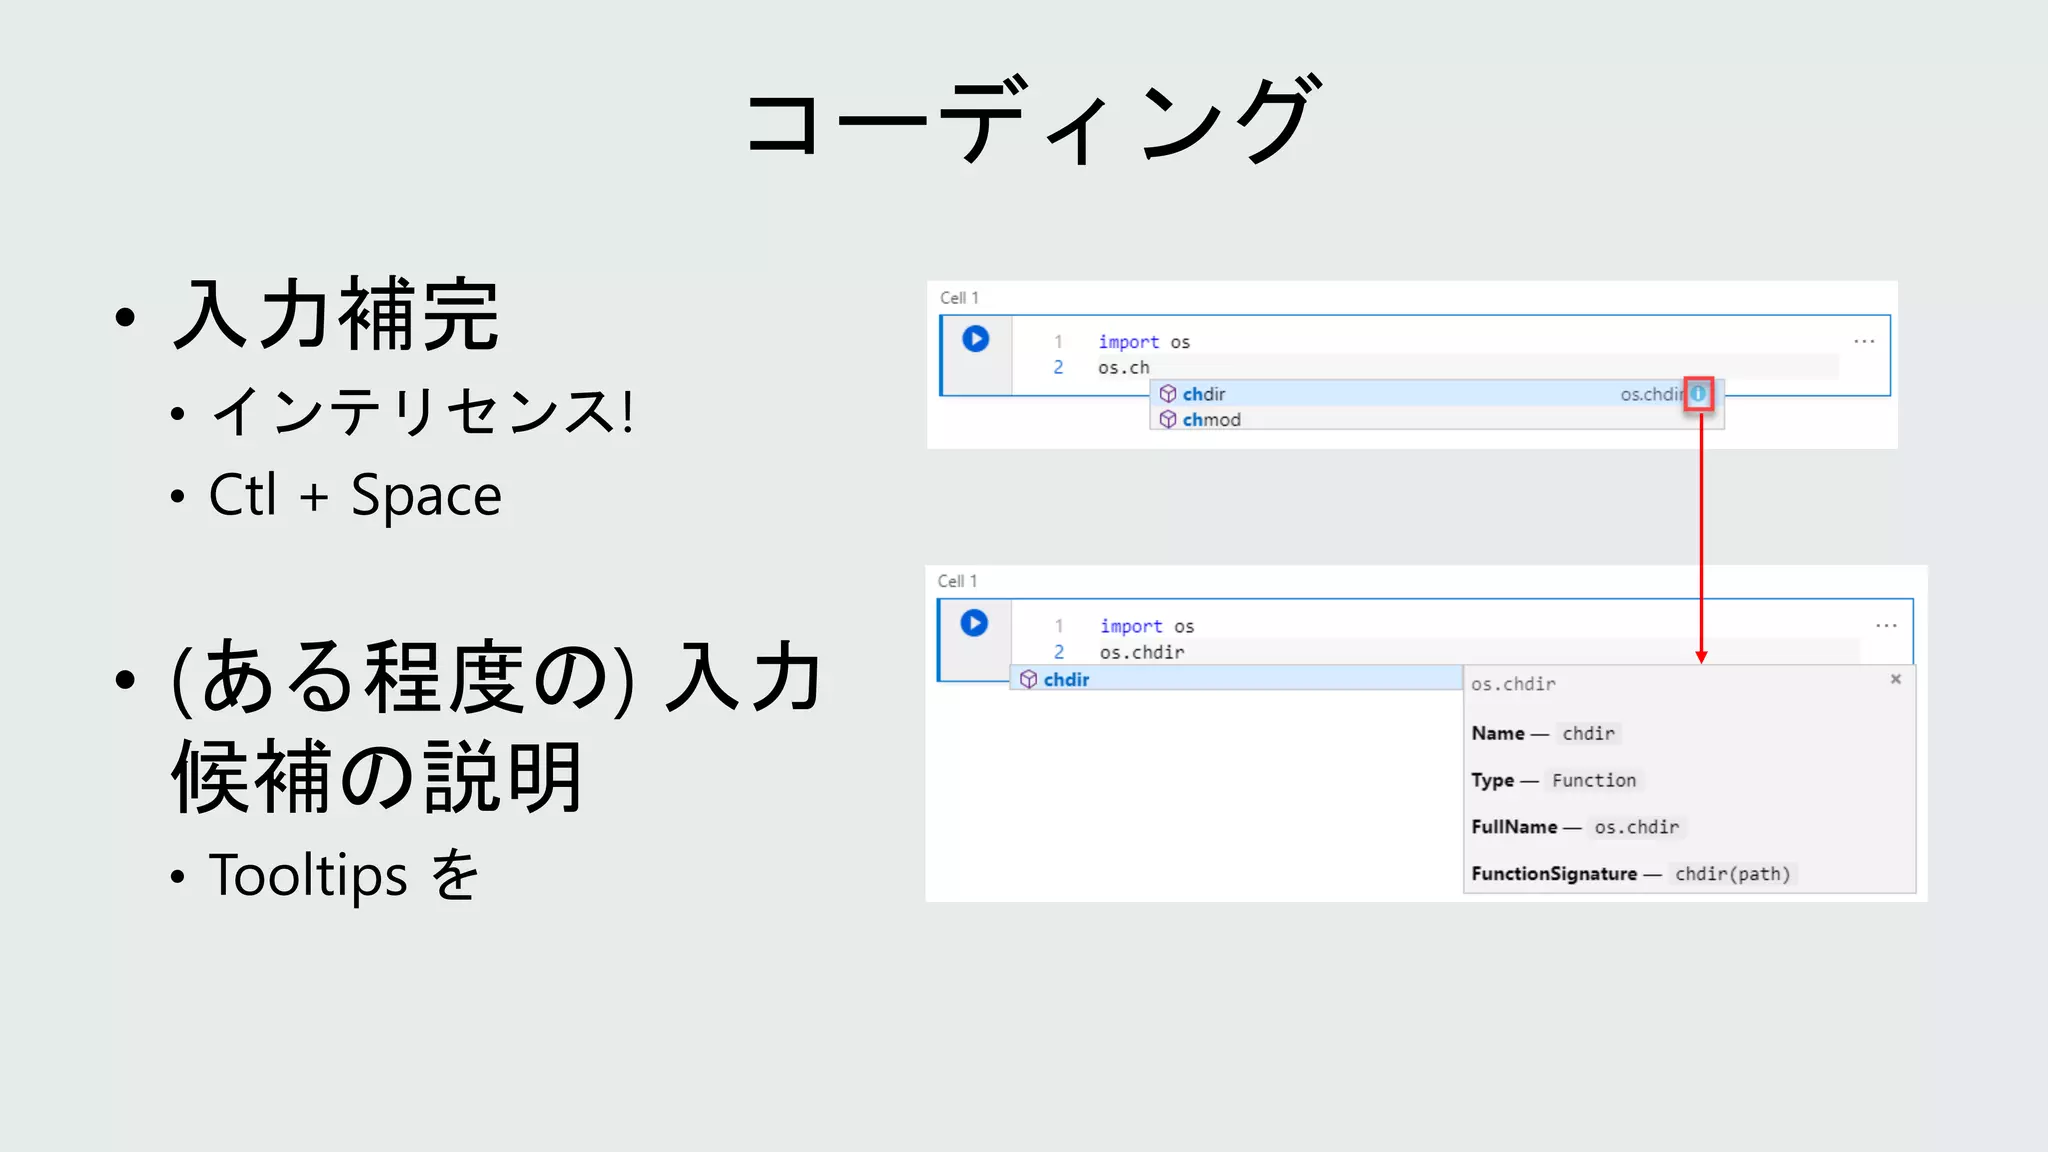Run the upper Cell 1 with play button
2048x1152 pixels.
[x=975, y=339]
